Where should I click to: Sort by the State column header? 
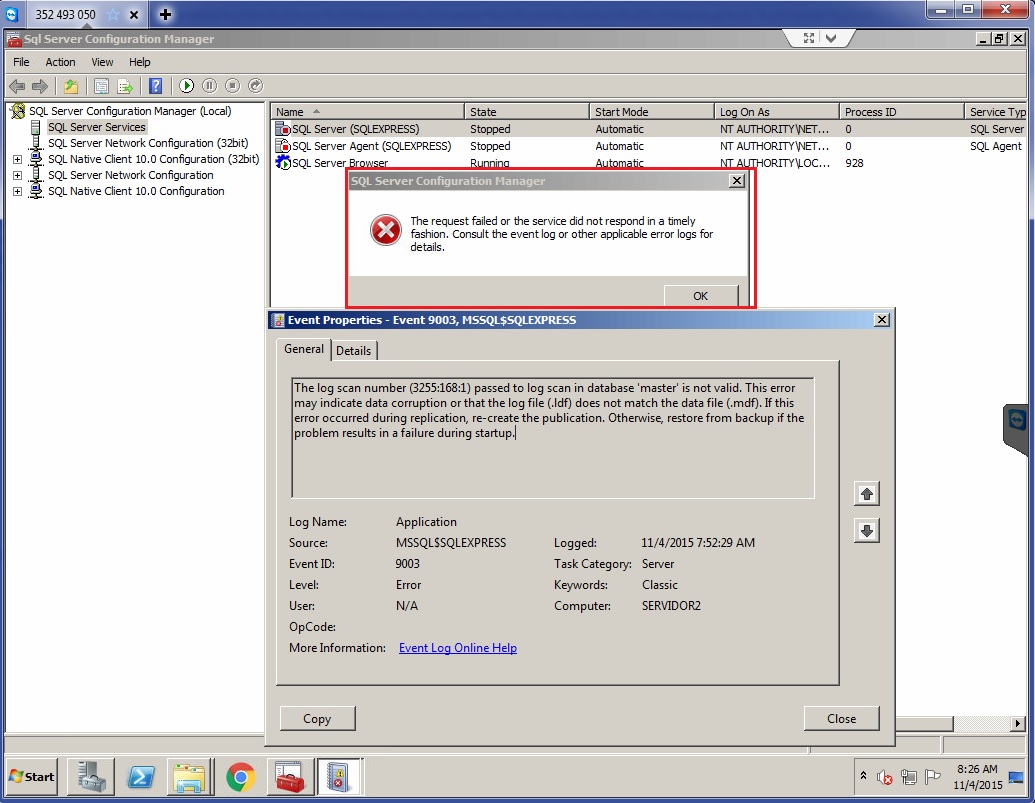pos(527,112)
